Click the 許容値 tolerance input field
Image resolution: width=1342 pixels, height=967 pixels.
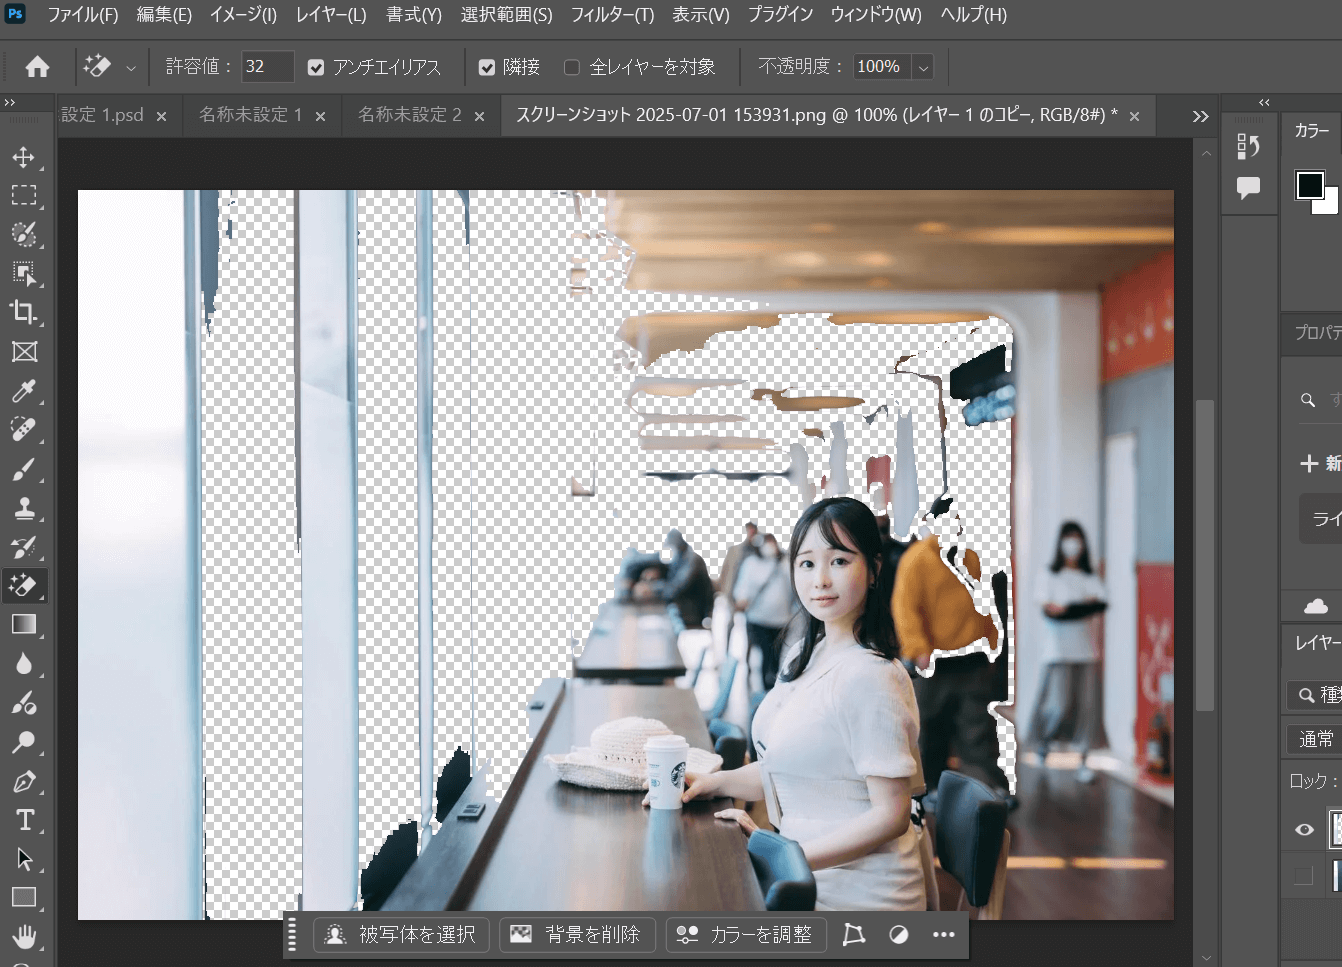point(268,67)
